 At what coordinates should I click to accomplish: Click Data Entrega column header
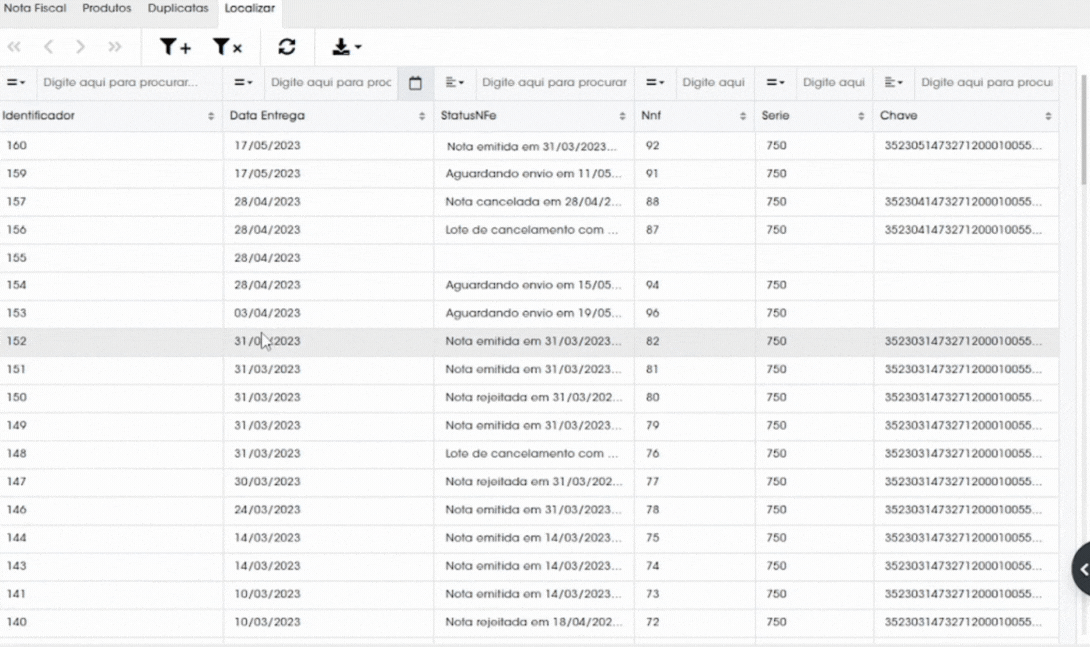pyautogui.click(x=328, y=116)
